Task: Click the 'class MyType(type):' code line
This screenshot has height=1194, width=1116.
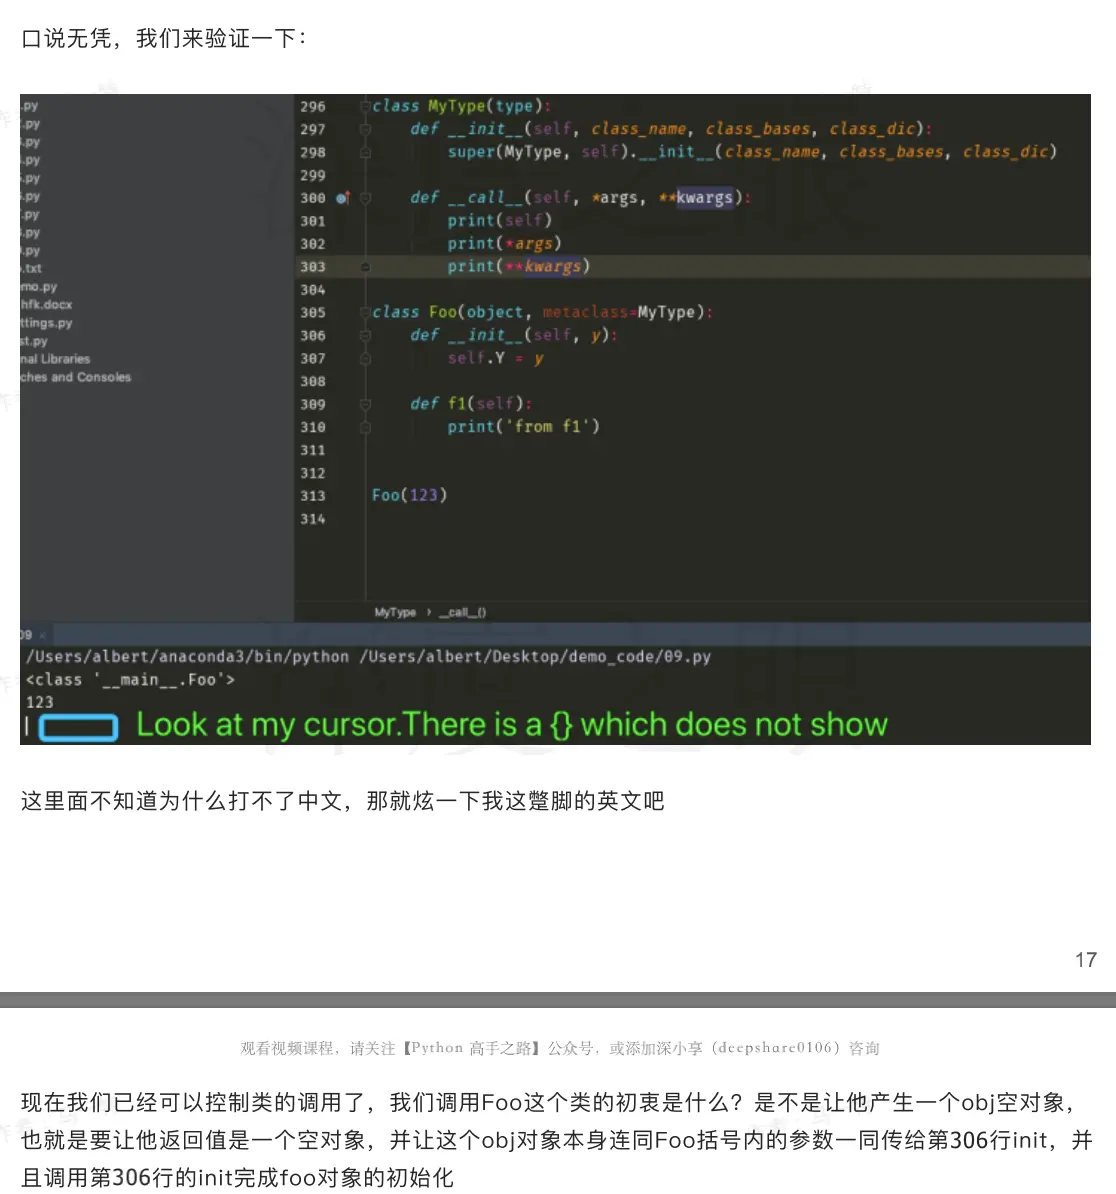Action: click(461, 106)
